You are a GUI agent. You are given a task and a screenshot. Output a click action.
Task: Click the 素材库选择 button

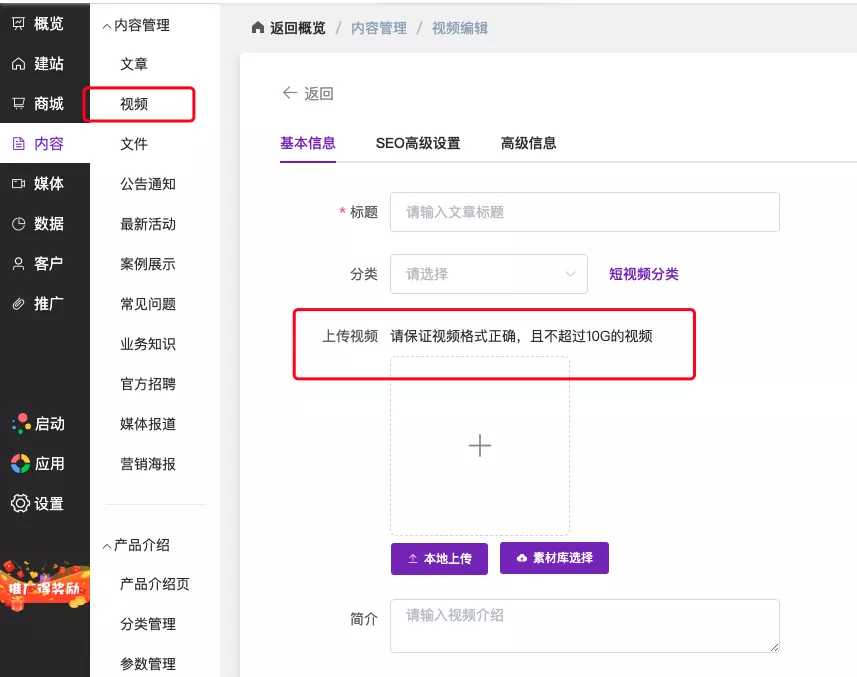coord(554,558)
